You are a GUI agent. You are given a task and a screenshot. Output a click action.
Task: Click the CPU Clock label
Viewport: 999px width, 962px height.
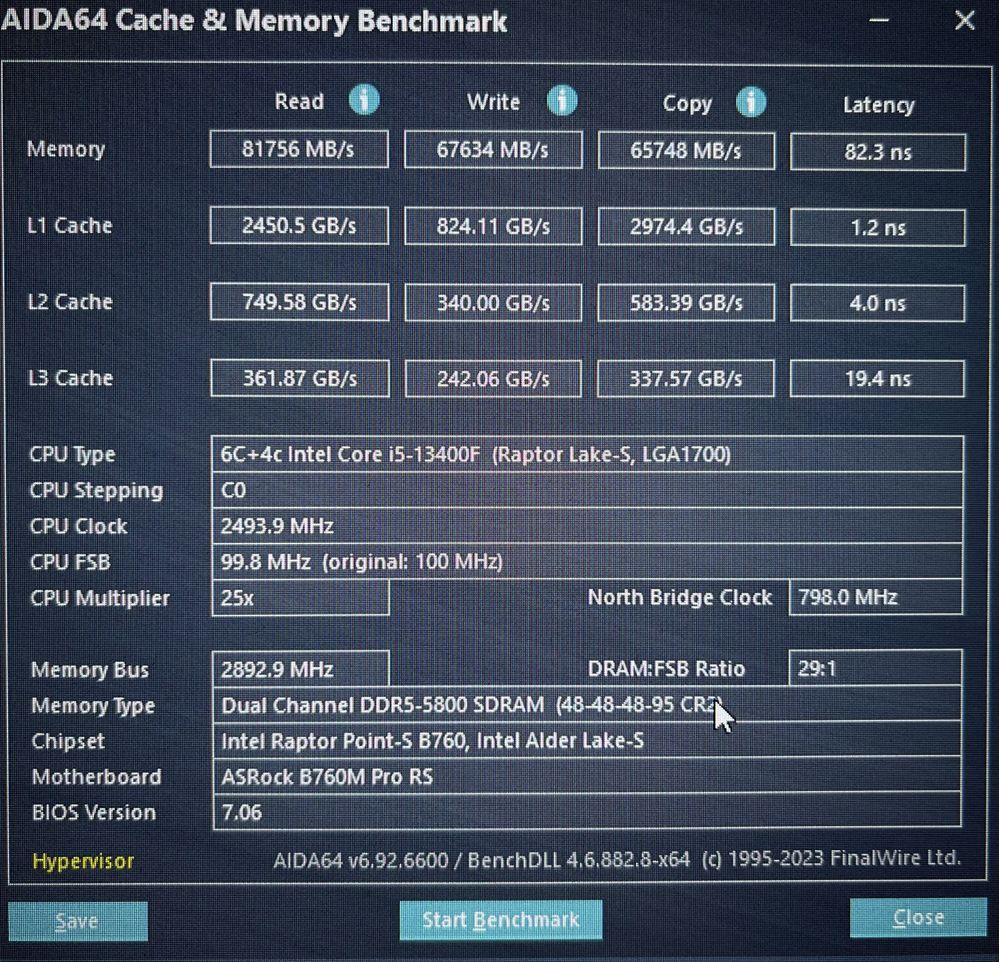[x=78, y=526]
